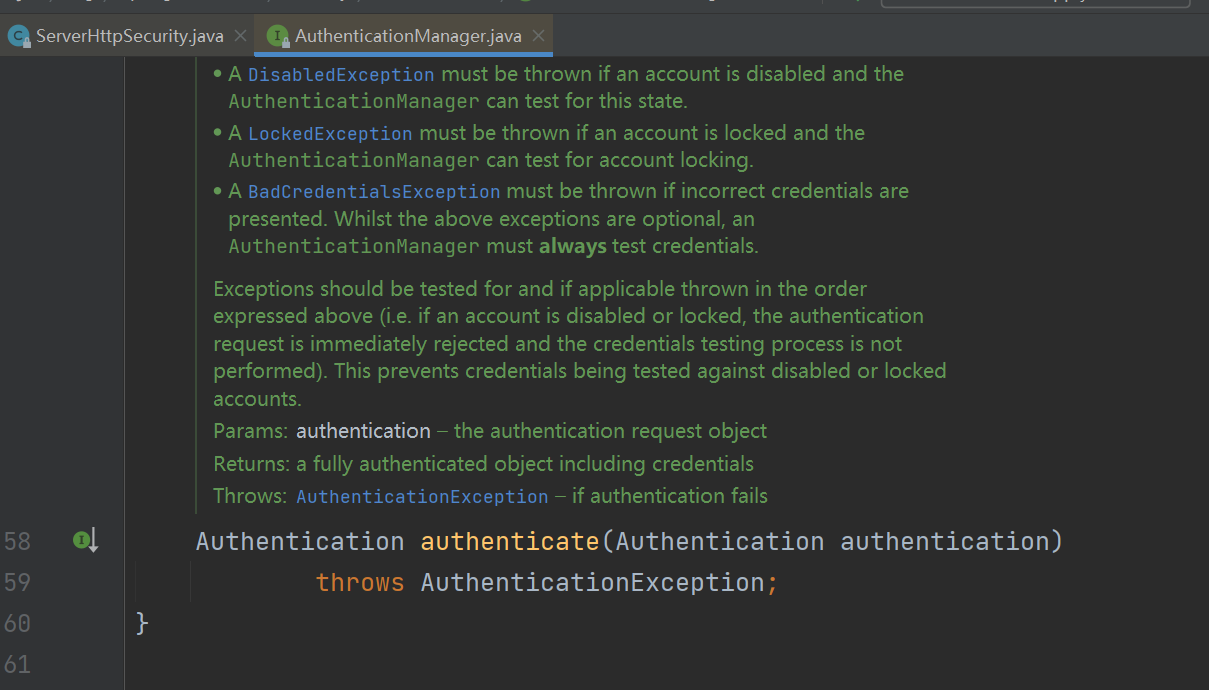Close the AuthenticationManager.java tab
Screen dimensions: 1209x690
pyautogui.click(x=539, y=36)
